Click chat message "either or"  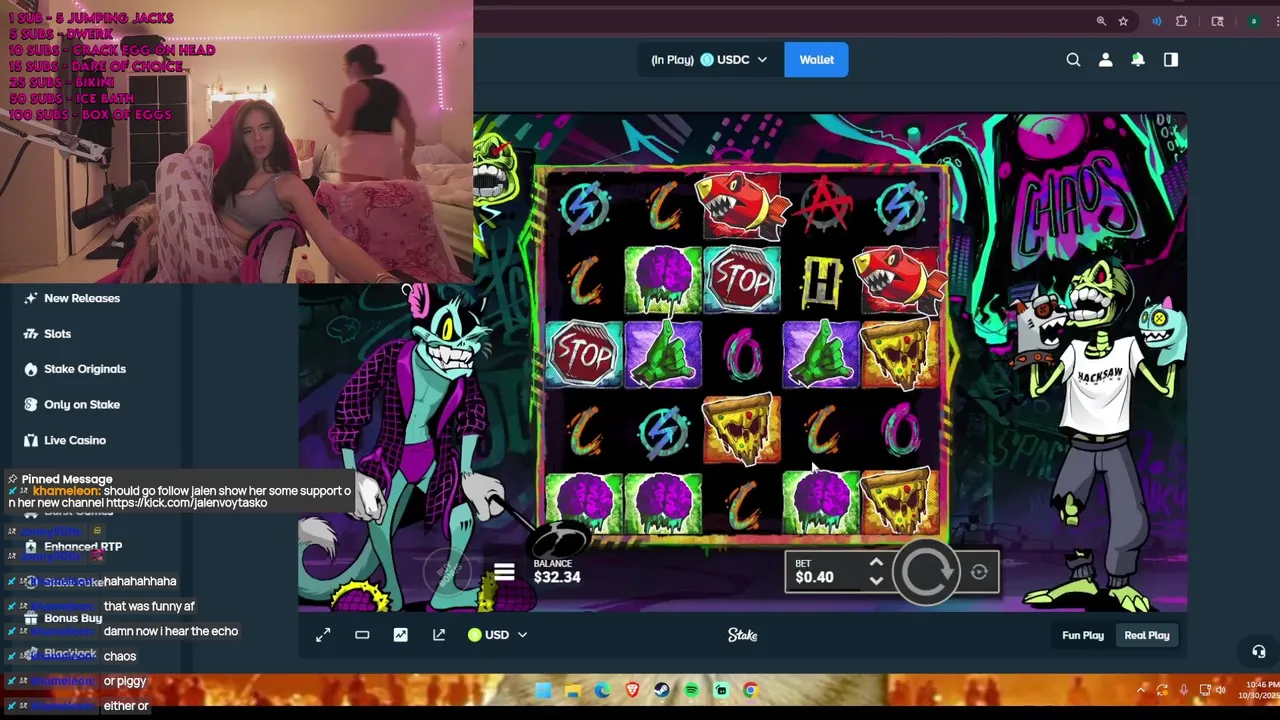coord(126,706)
